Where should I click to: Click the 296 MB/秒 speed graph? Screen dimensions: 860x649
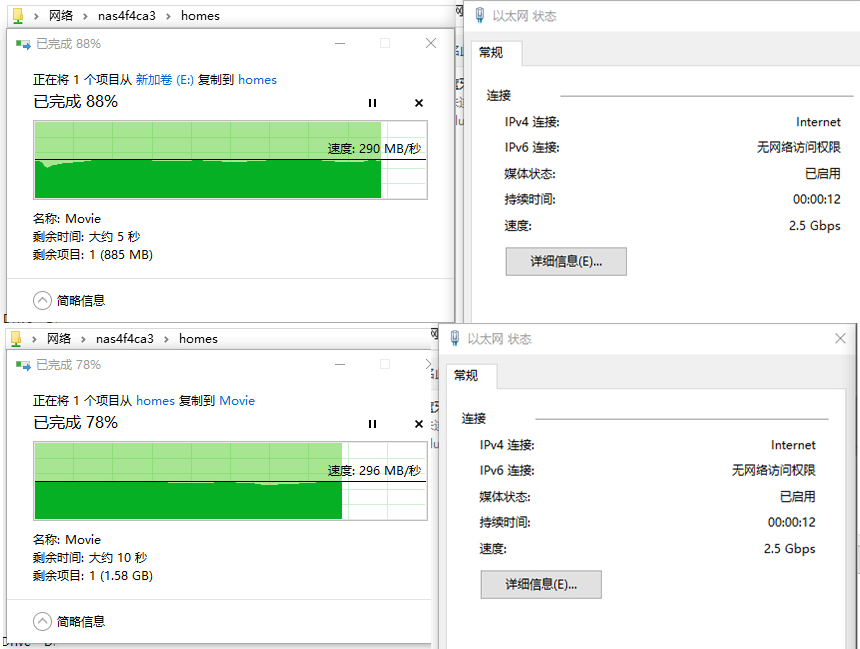tap(230, 481)
